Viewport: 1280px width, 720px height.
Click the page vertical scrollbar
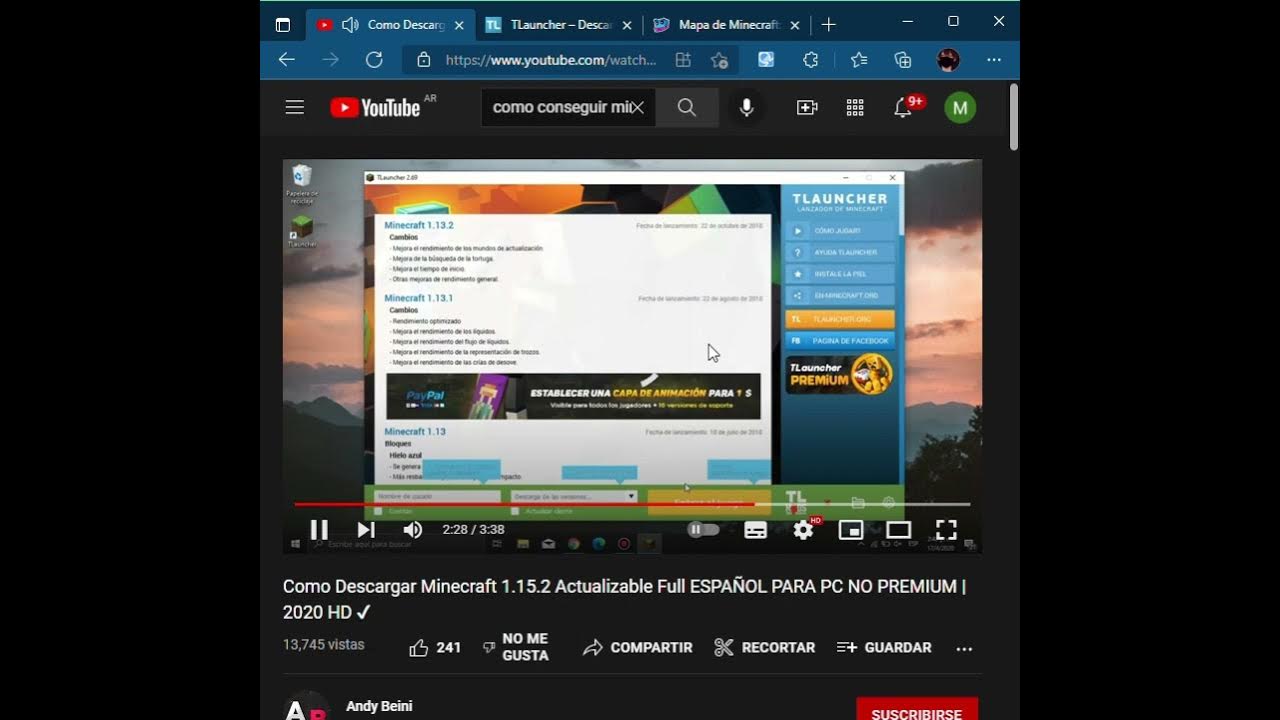click(1014, 118)
